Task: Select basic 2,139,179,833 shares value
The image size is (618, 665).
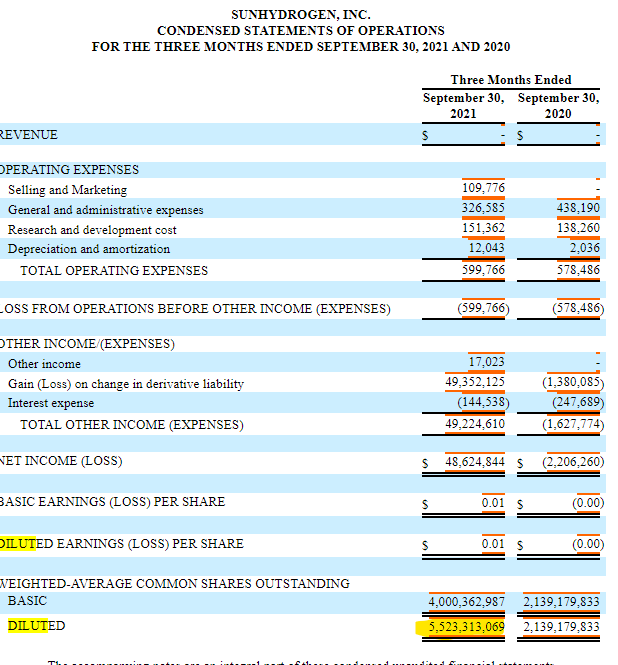Action: point(561,602)
